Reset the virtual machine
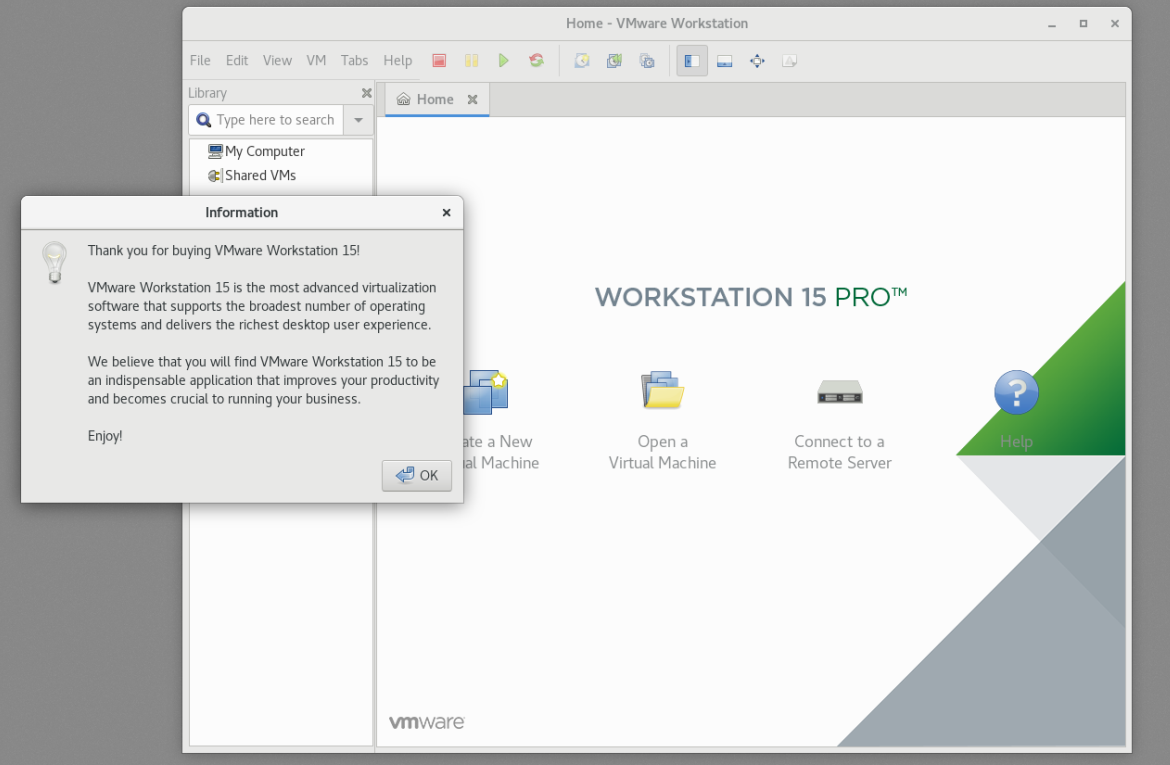The width and height of the screenshot is (1170, 765). click(536, 60)
